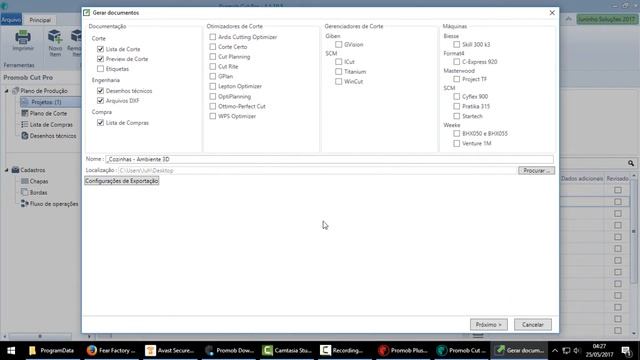Click the Procurar browse button
Screen dimensions: 640x360
tap(536, 170)
